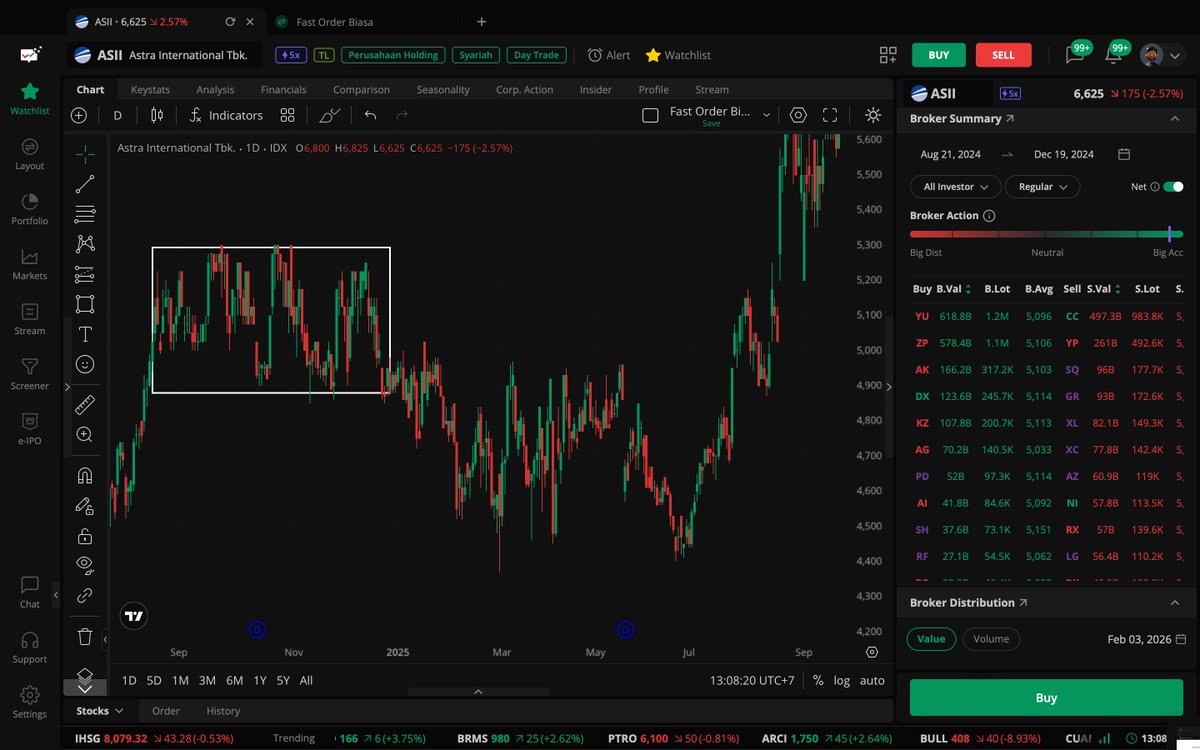Add ASII to Watchlist star button
Viewport: 1200px width, 750px height.
(x=678, y=55)
